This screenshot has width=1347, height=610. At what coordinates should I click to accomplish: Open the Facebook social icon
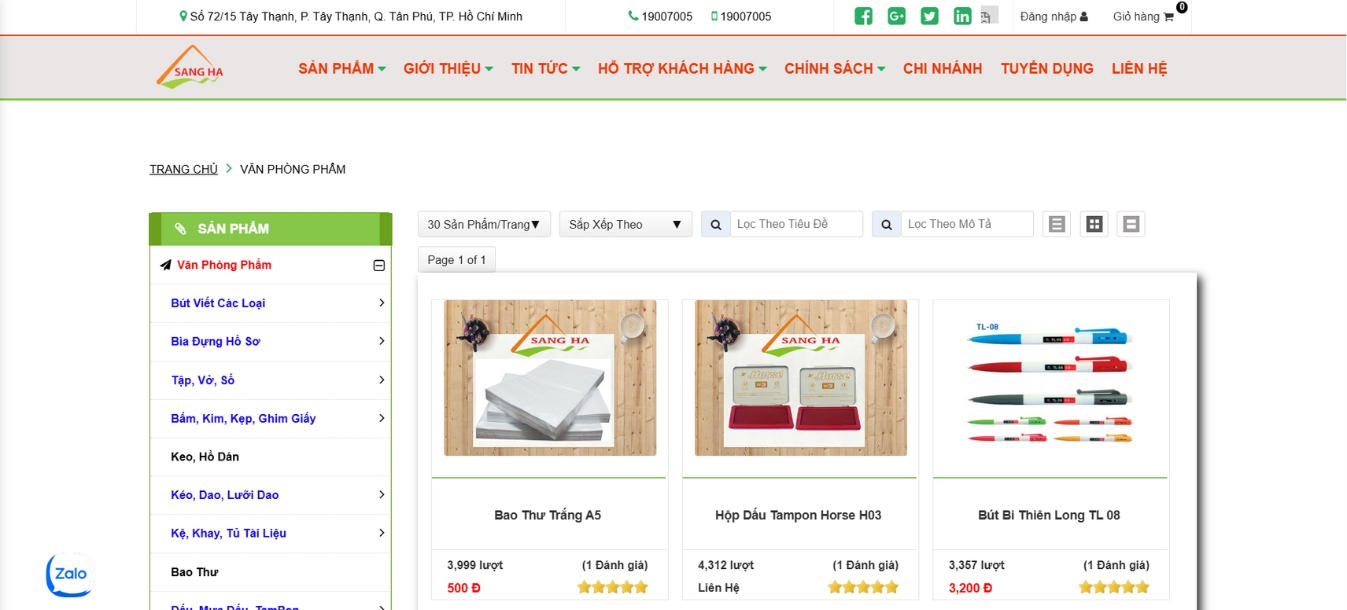pos(863,16)
